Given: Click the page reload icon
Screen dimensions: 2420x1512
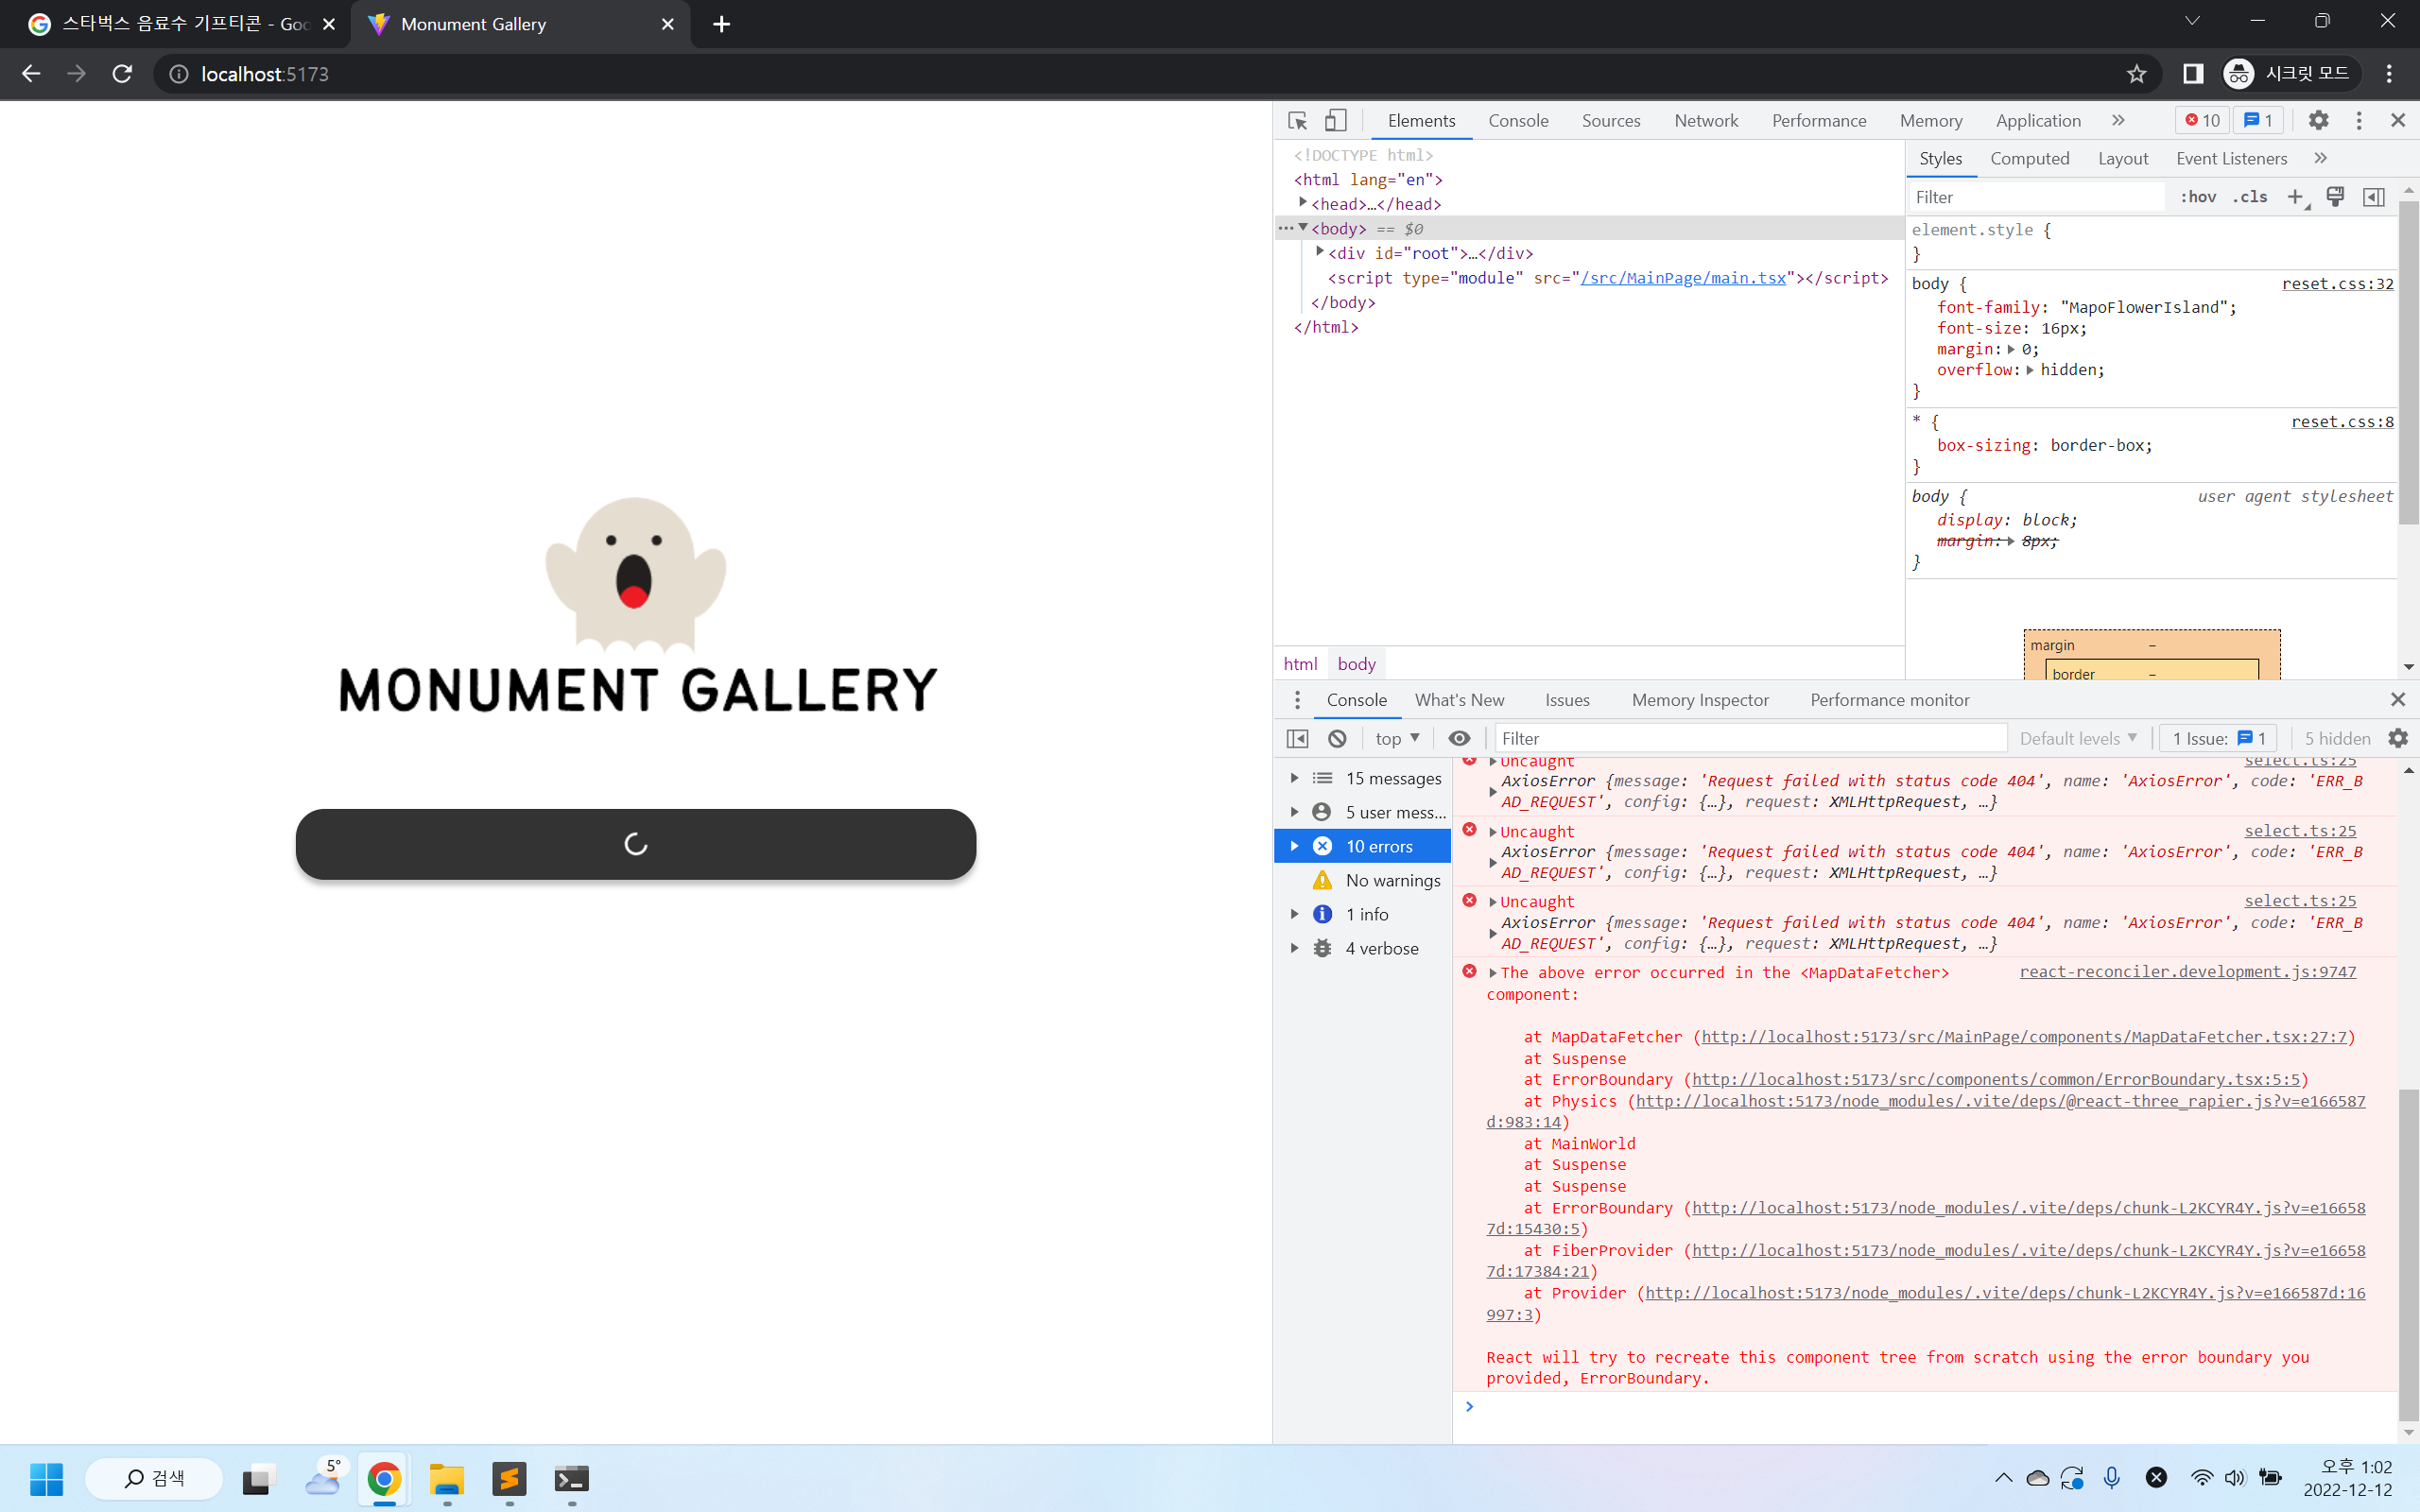Looking at the screenshot, I should click(x=122, y=74).
